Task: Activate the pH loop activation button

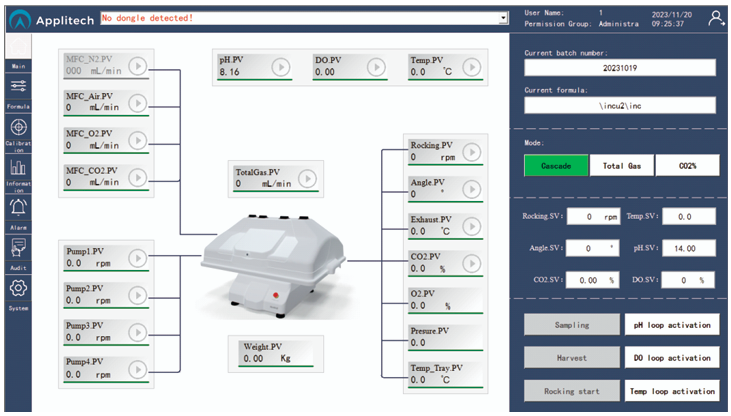Action: pyautogui.click(x=670, y=325)
